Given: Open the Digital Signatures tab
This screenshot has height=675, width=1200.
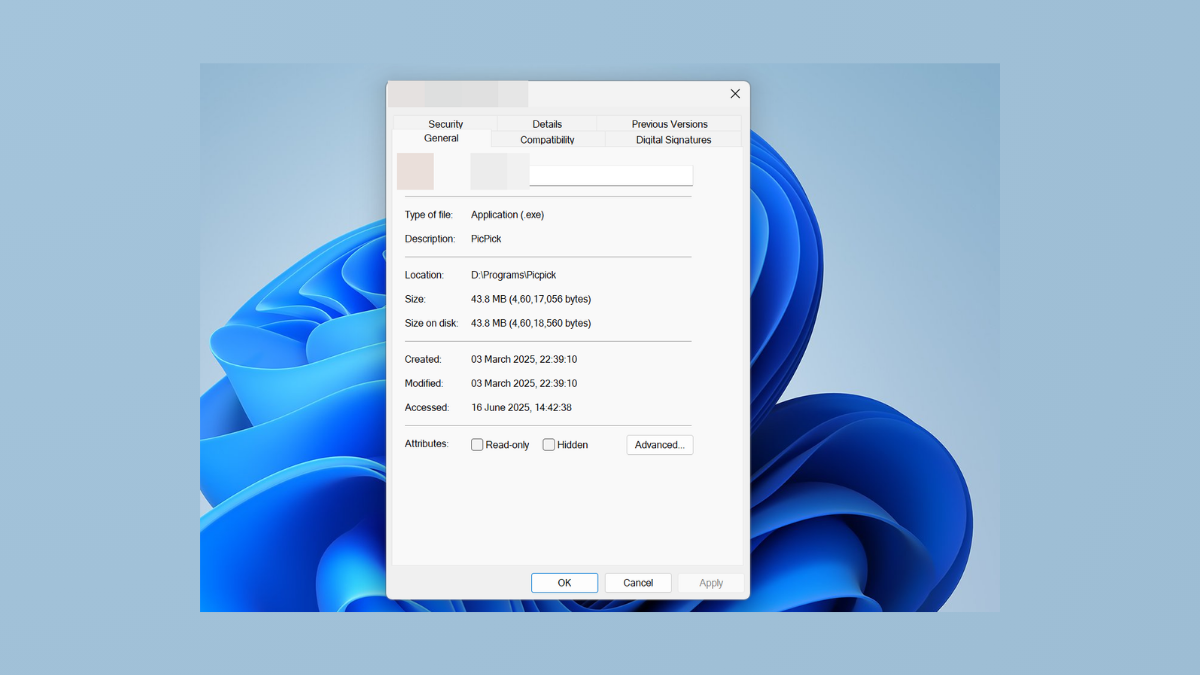Looking at the screenshot, I should pos(672,140).
